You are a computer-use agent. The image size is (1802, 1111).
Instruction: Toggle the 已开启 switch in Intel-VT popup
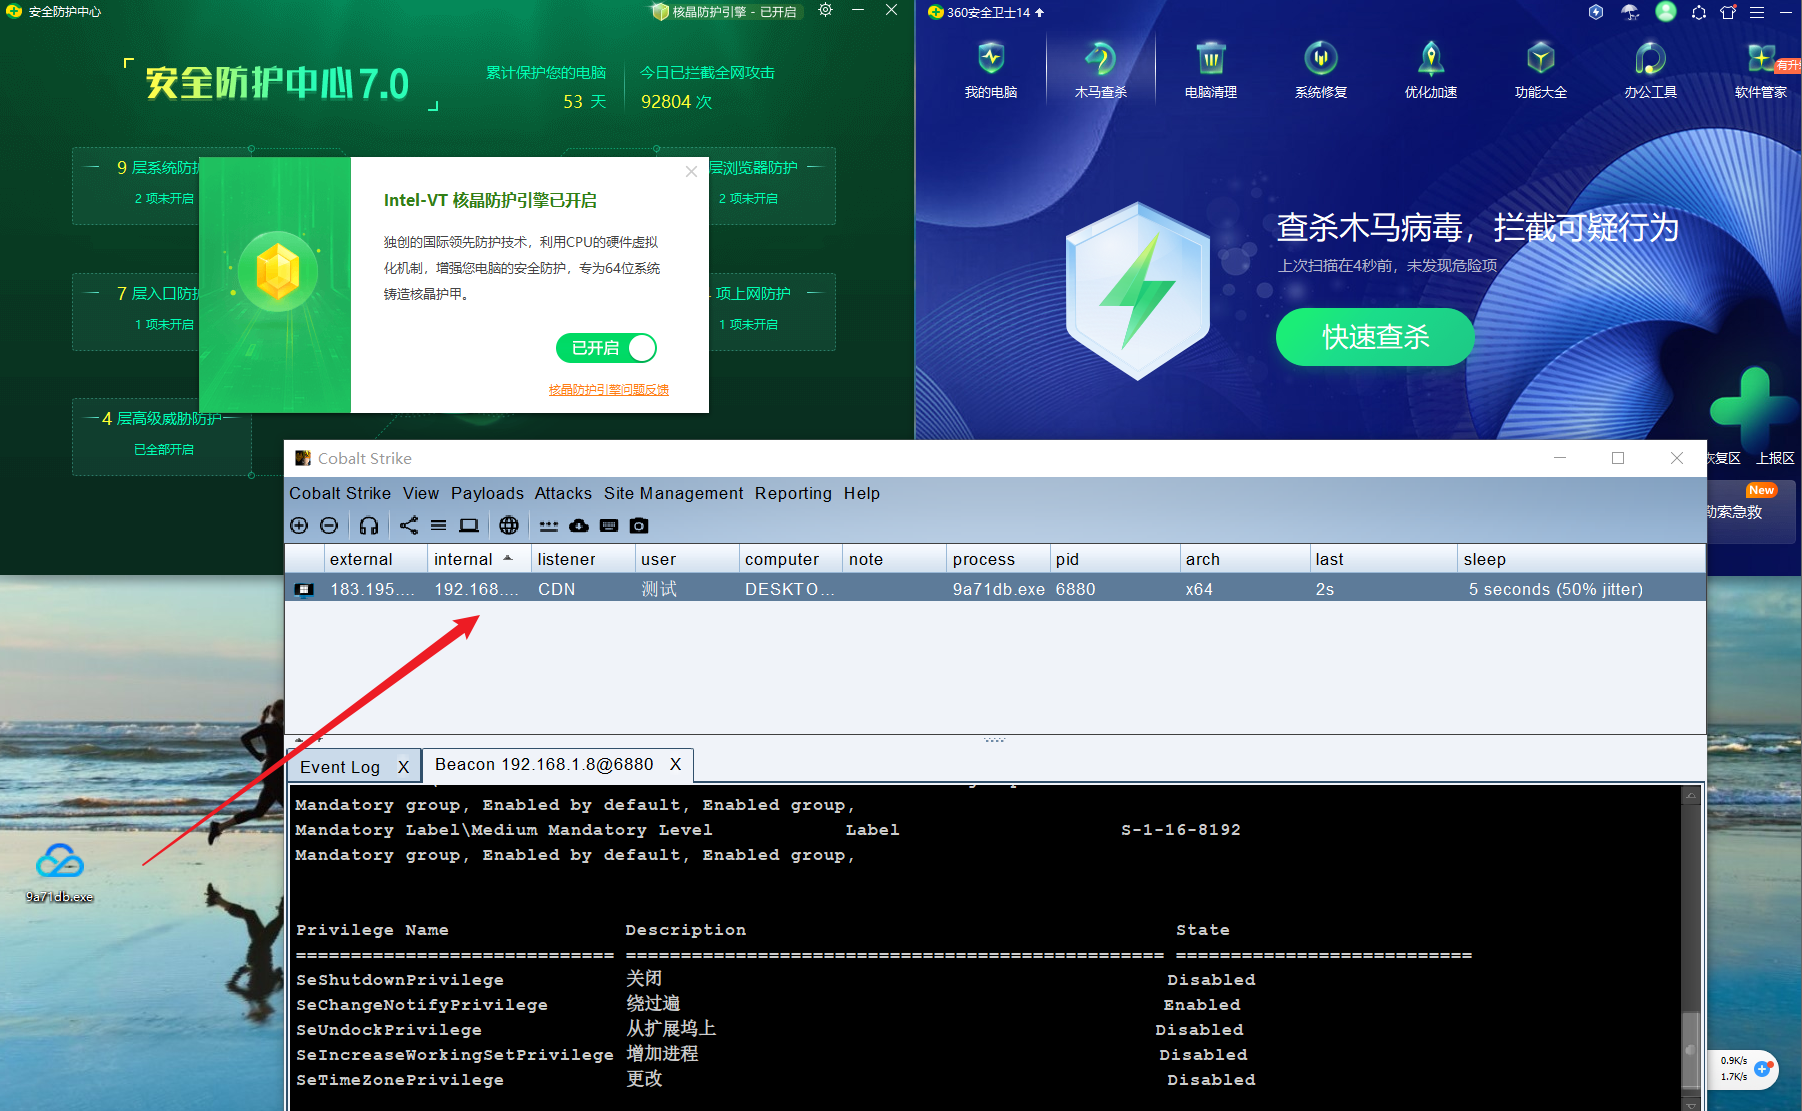click(607, 348)
